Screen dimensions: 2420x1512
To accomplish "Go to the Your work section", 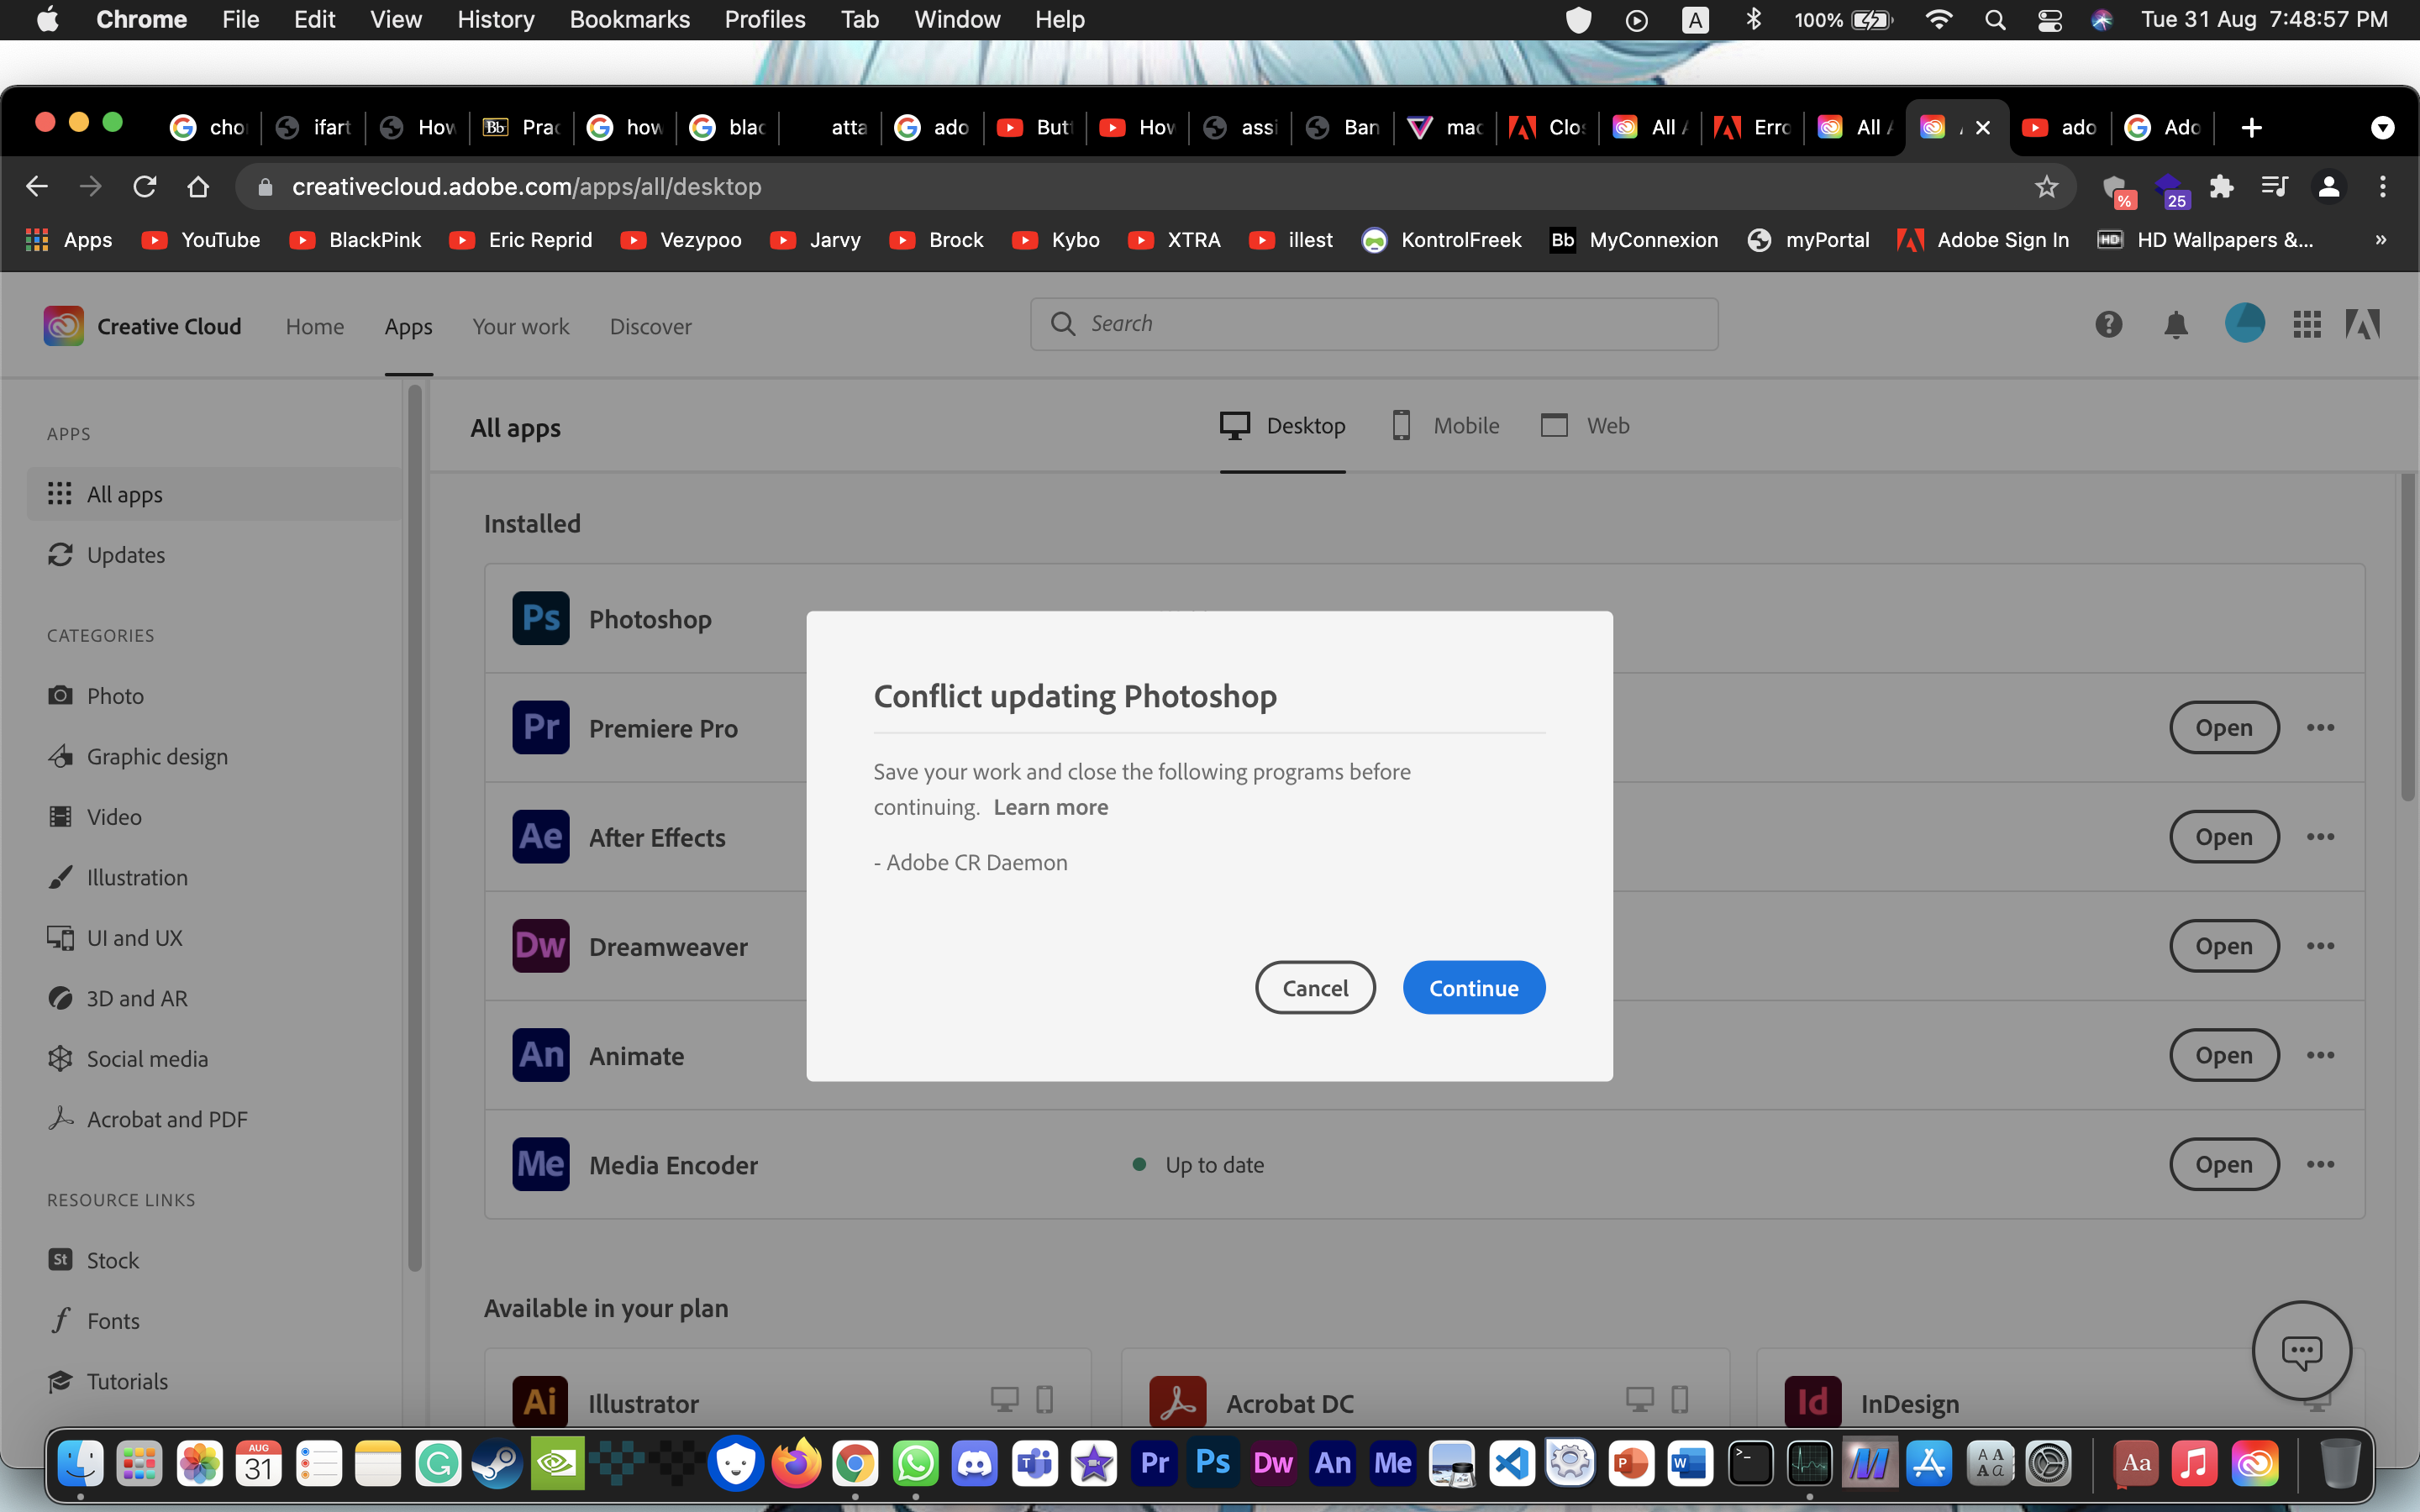I will click(520, 326).
